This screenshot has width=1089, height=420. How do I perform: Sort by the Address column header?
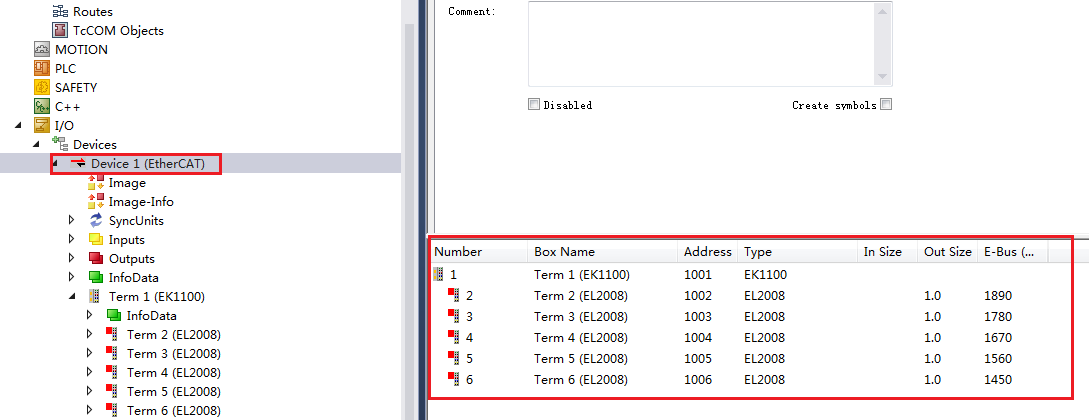708,252
